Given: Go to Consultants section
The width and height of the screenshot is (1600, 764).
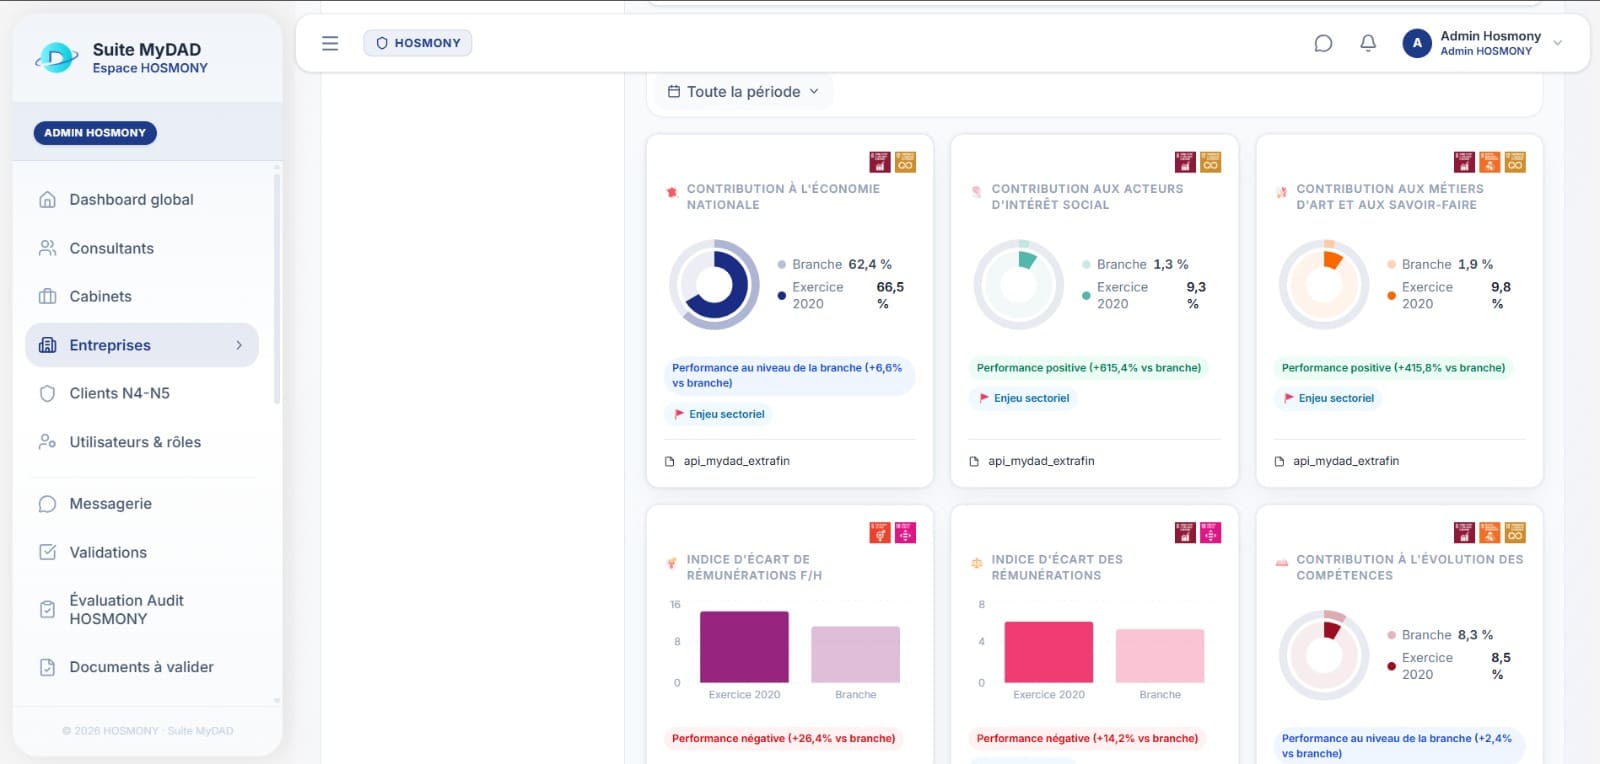Looking at the screenshot, I should pyautogui.click(x=142, y=248).
